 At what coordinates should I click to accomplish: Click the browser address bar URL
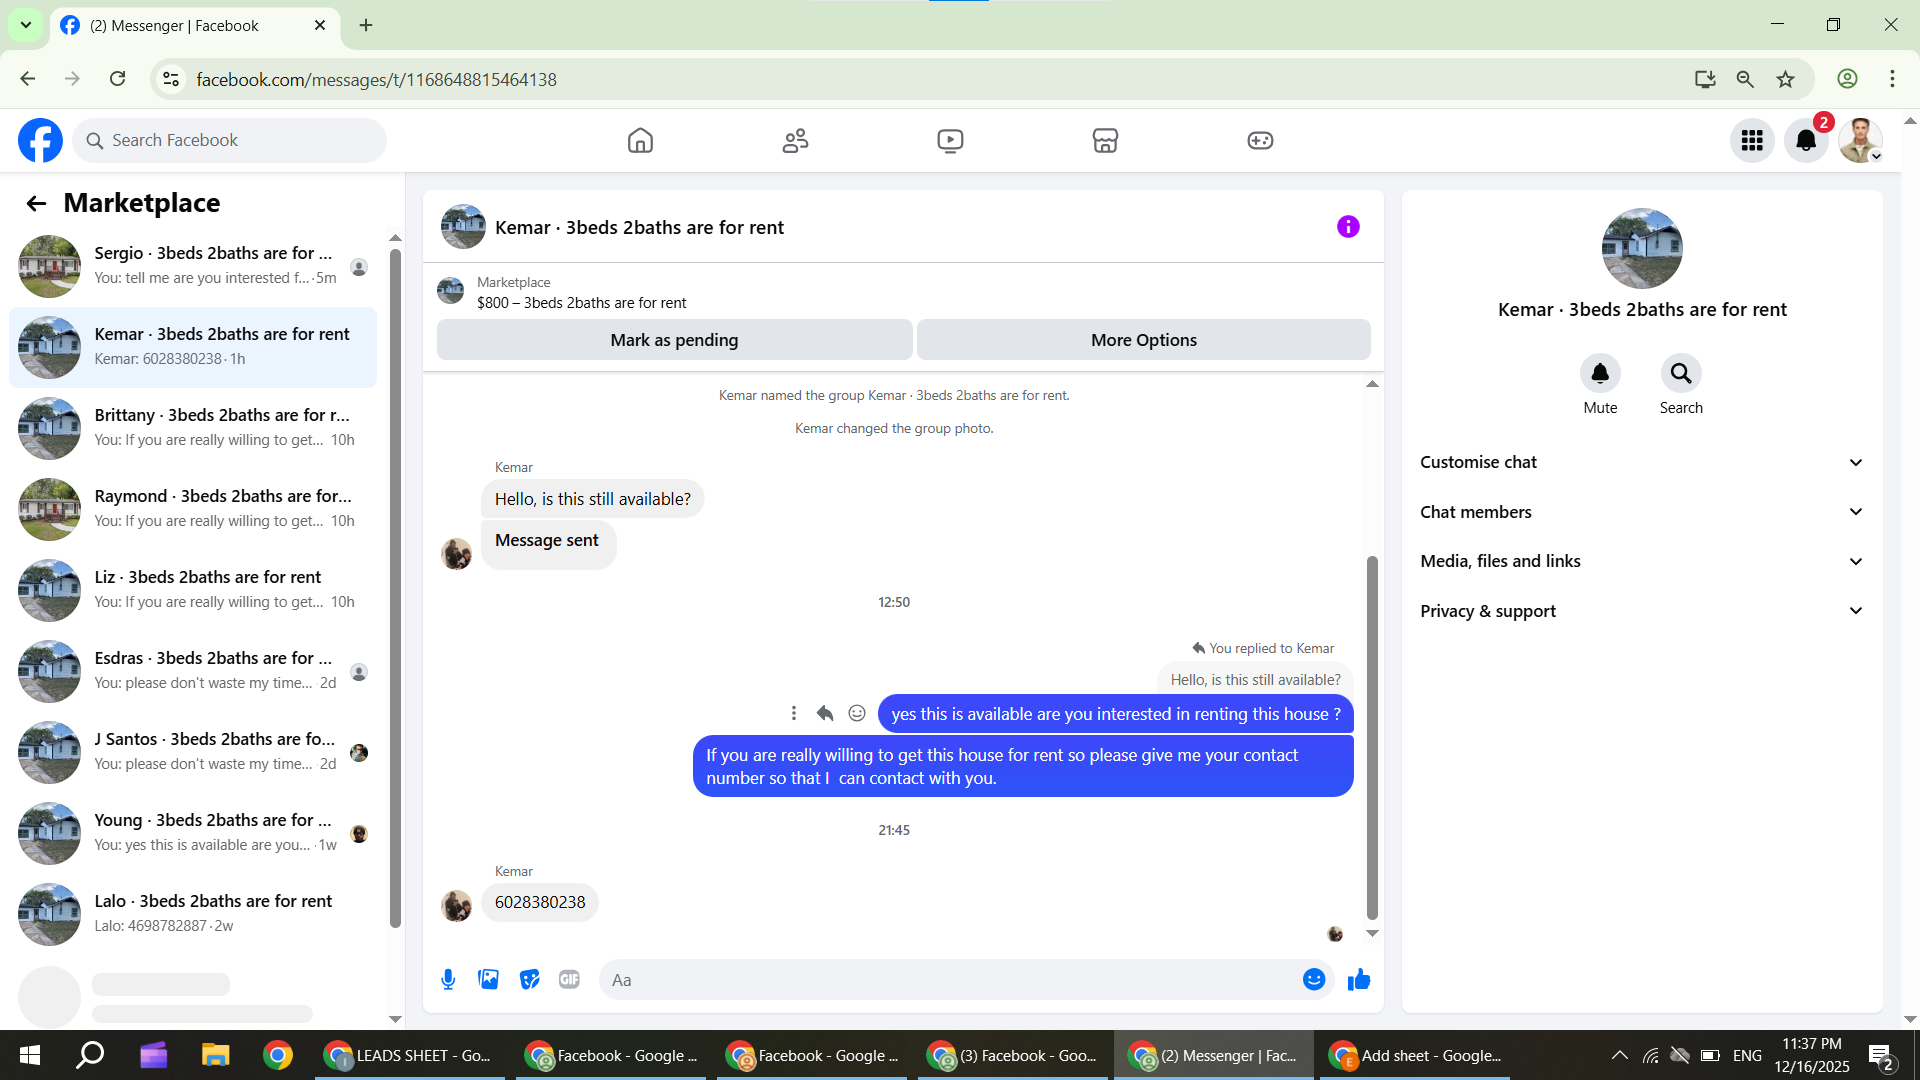(x=376, y=80)
